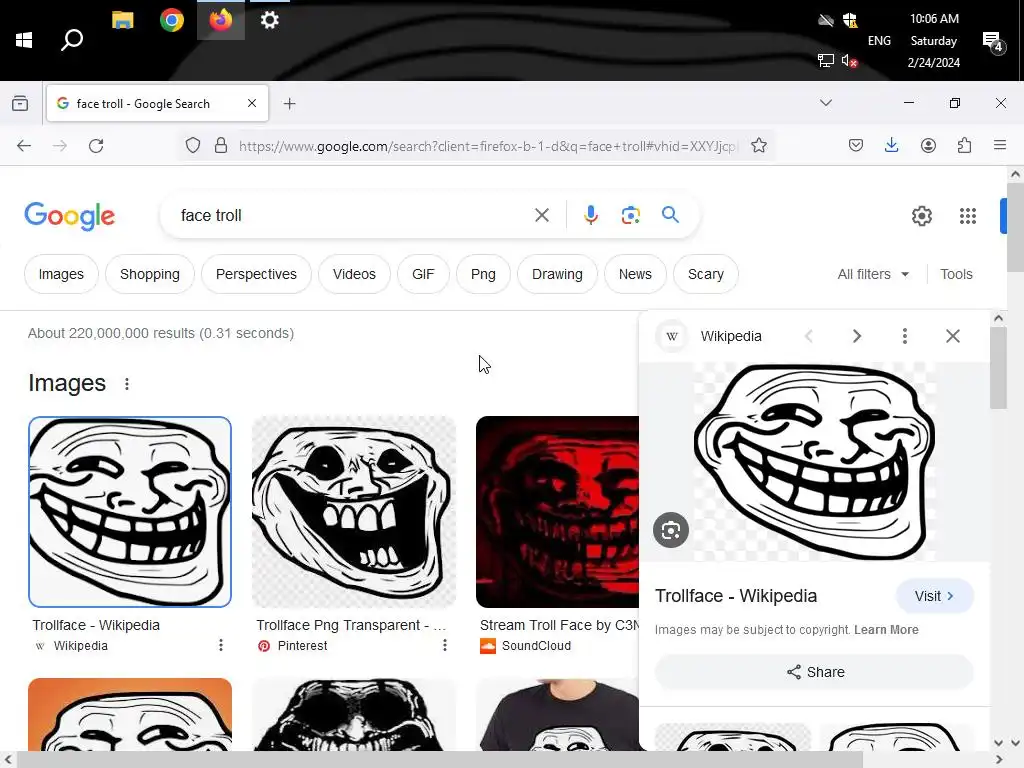Expand the All filters dropdown
This screenshot has height=768, width=1024.
[873, 274]
